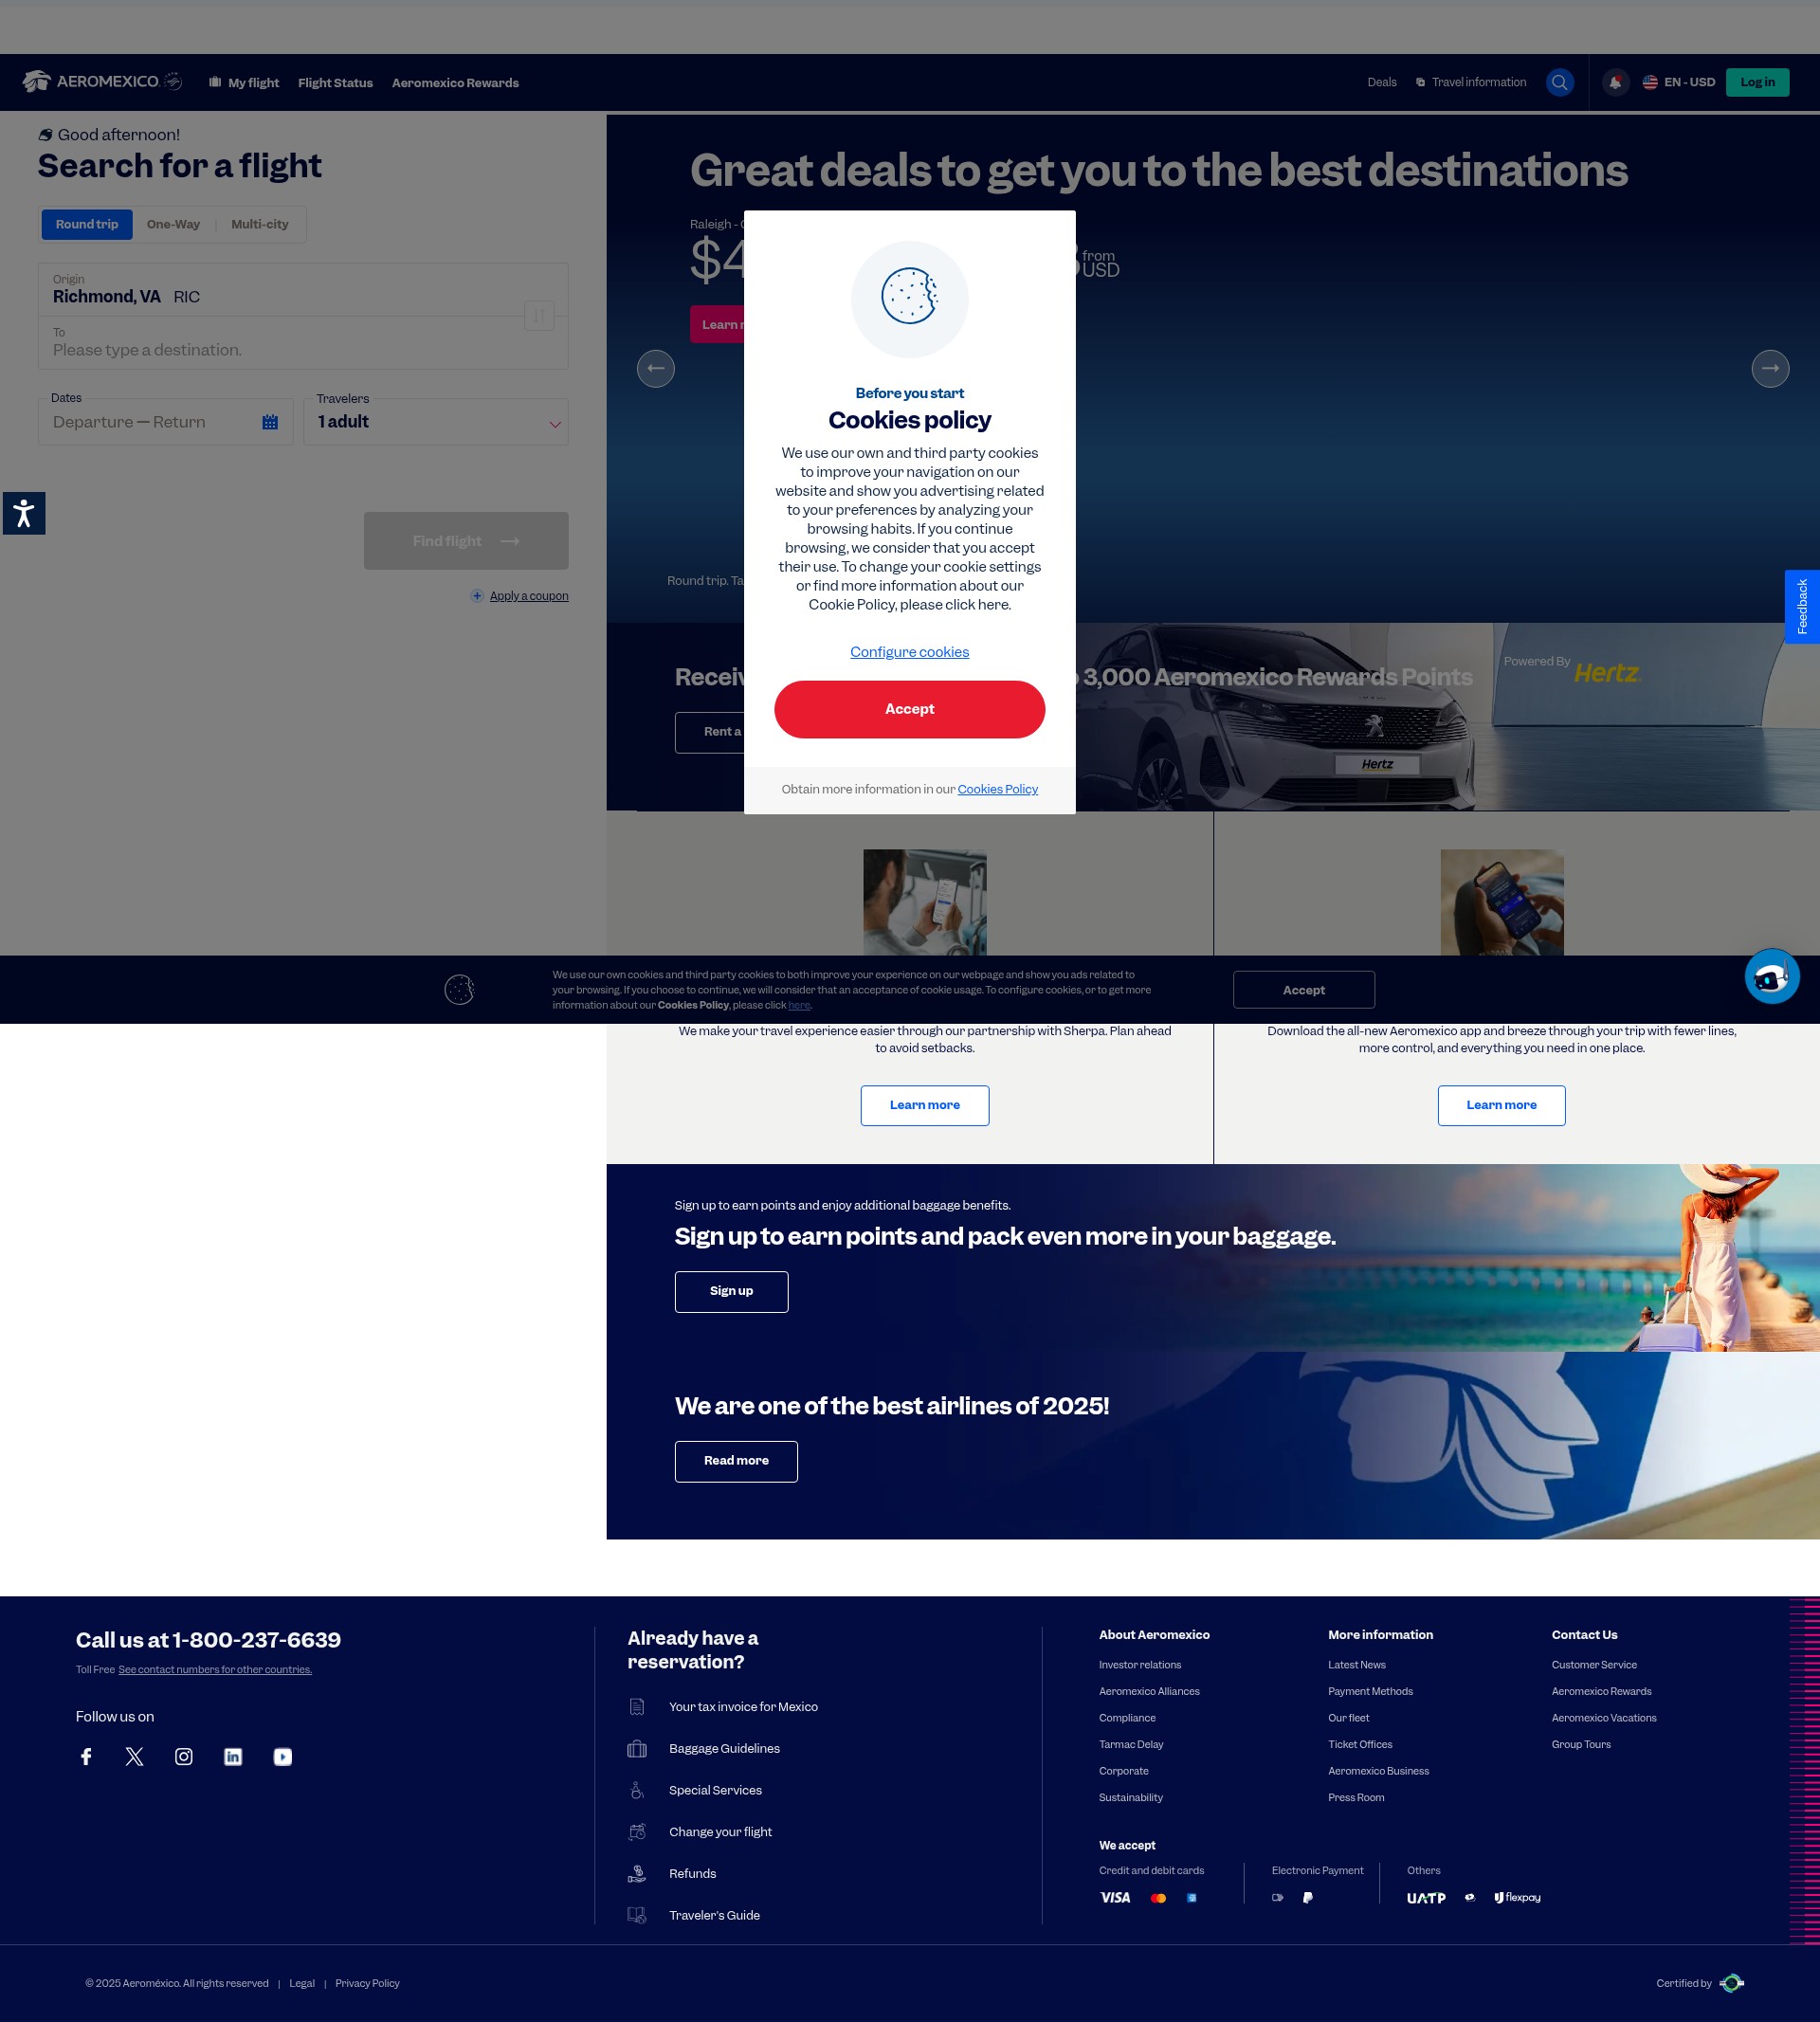
Task: Expand the Travelers dropdown
Action: click(x=436, y=422)
